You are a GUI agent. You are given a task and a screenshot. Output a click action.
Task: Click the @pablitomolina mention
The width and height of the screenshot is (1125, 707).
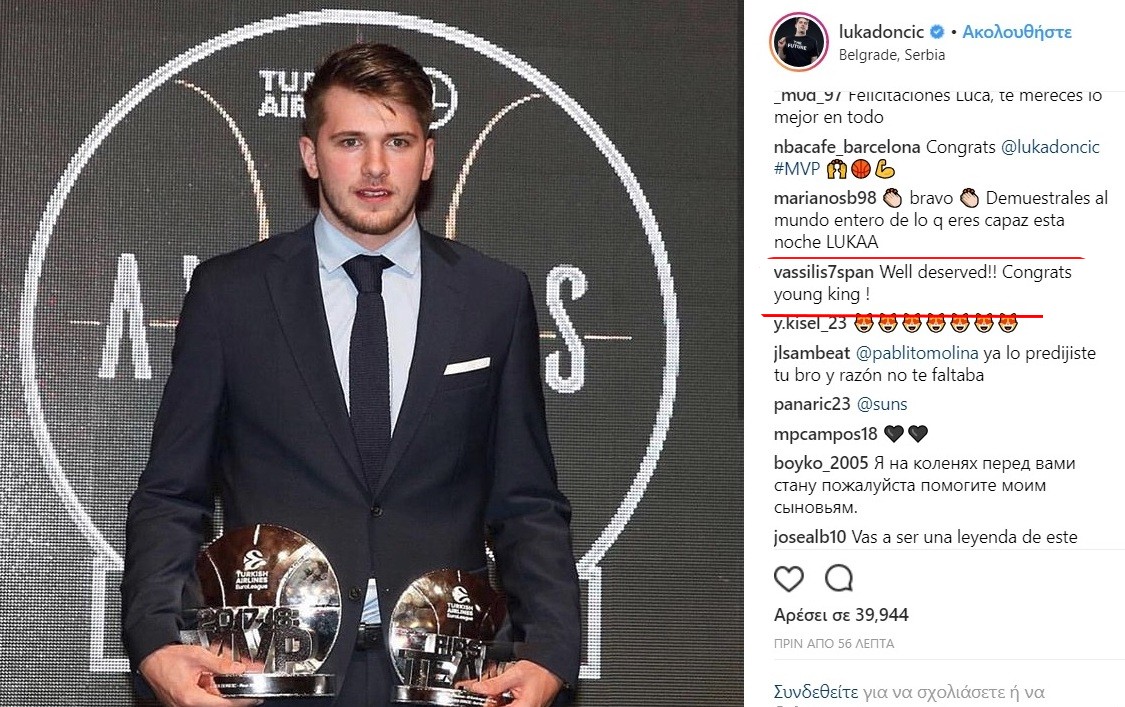pyautogui.click(x=917, y=353)
